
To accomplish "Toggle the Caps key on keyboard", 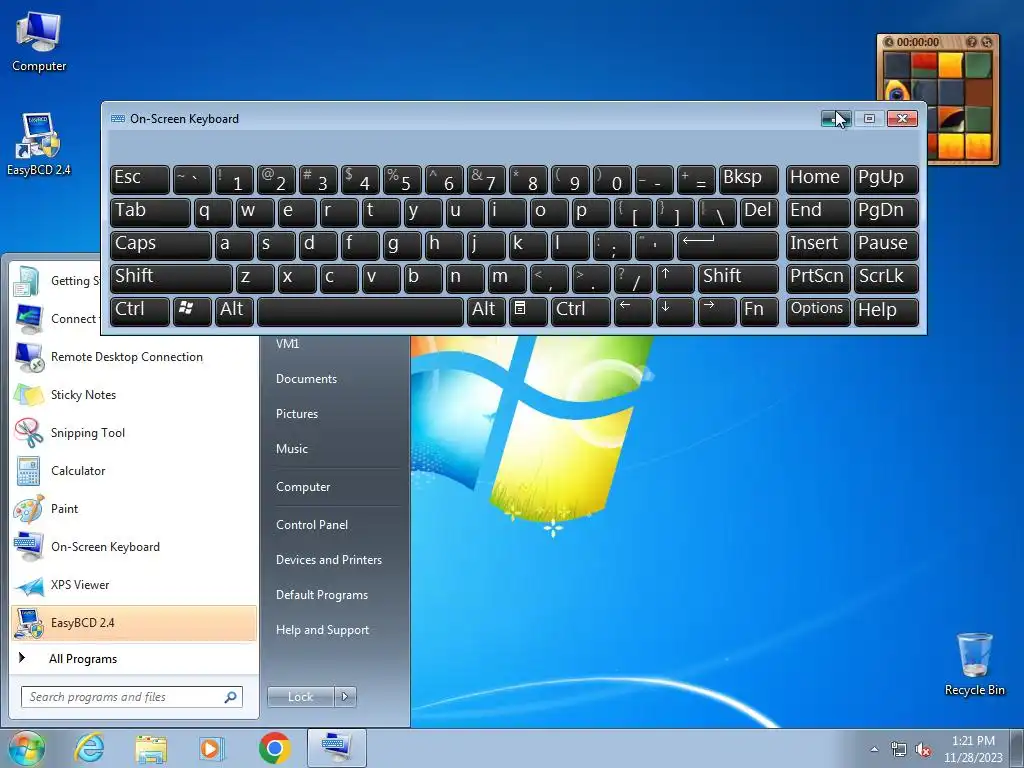I will point(161,245).
